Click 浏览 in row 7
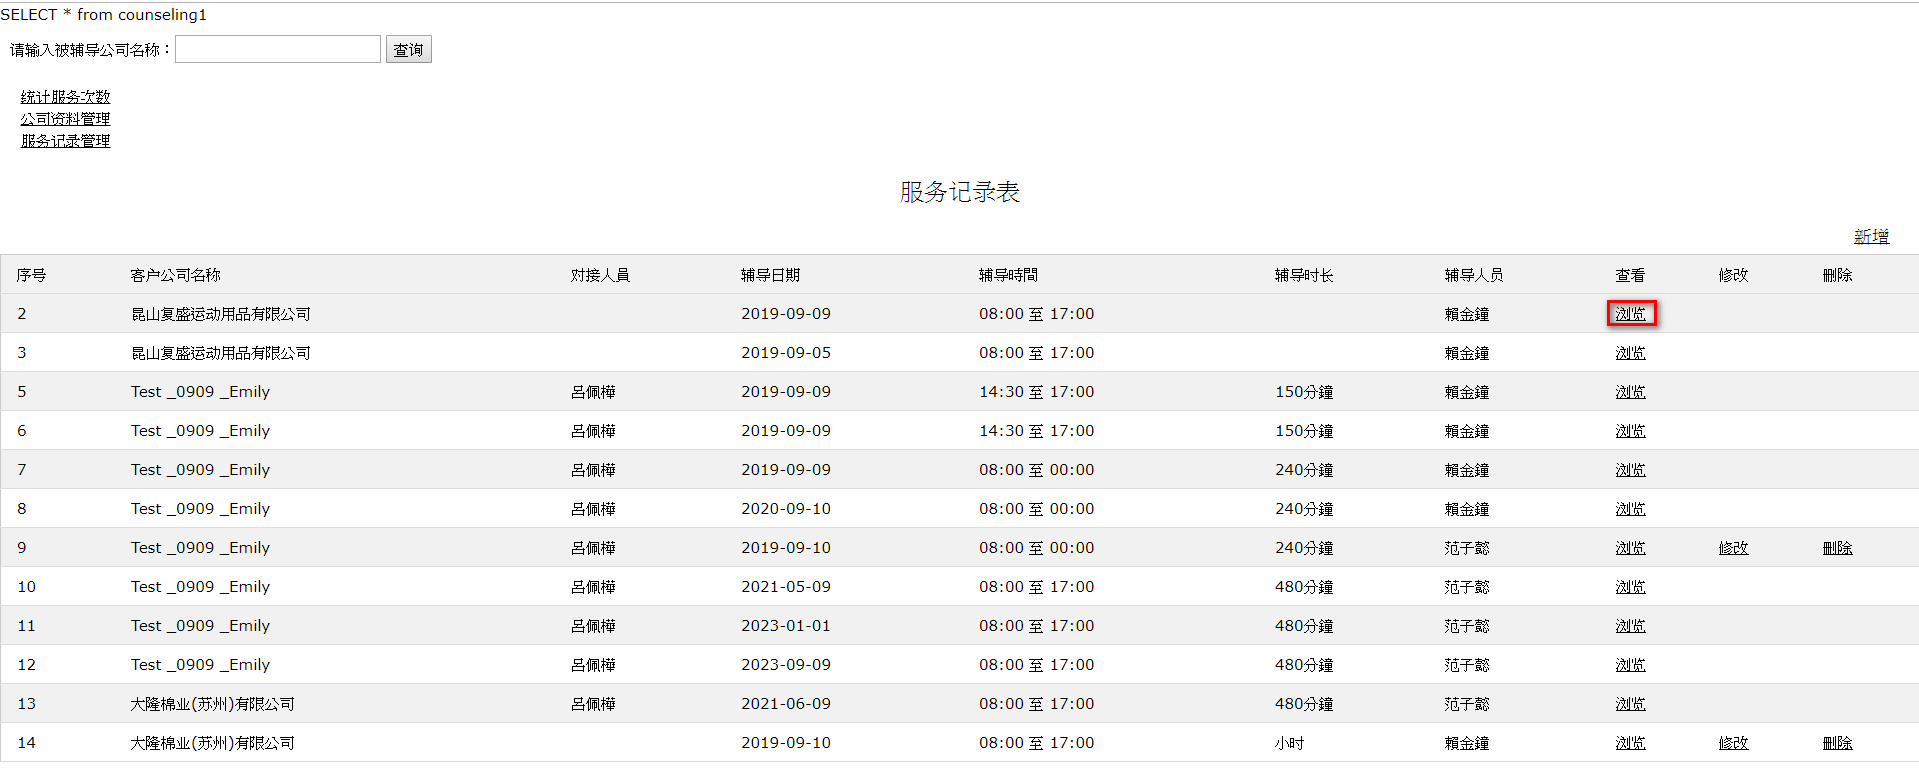Image resolution: width=1919 pixels, height=773 pixels. (1630, 470)
